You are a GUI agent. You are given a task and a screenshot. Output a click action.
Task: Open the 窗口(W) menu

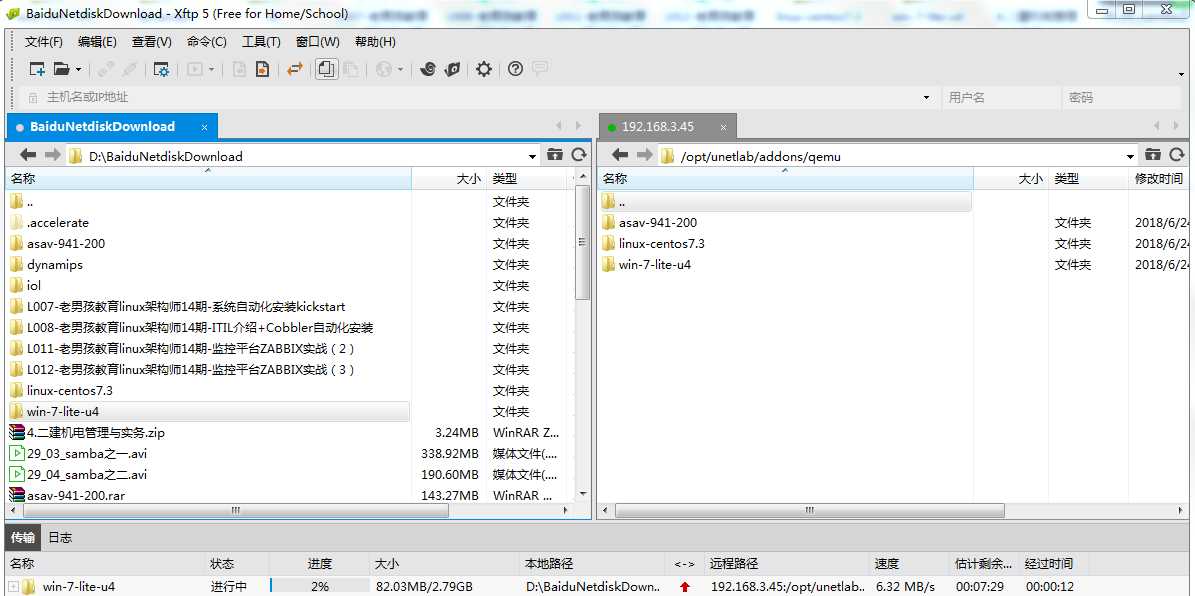(318, 42)
